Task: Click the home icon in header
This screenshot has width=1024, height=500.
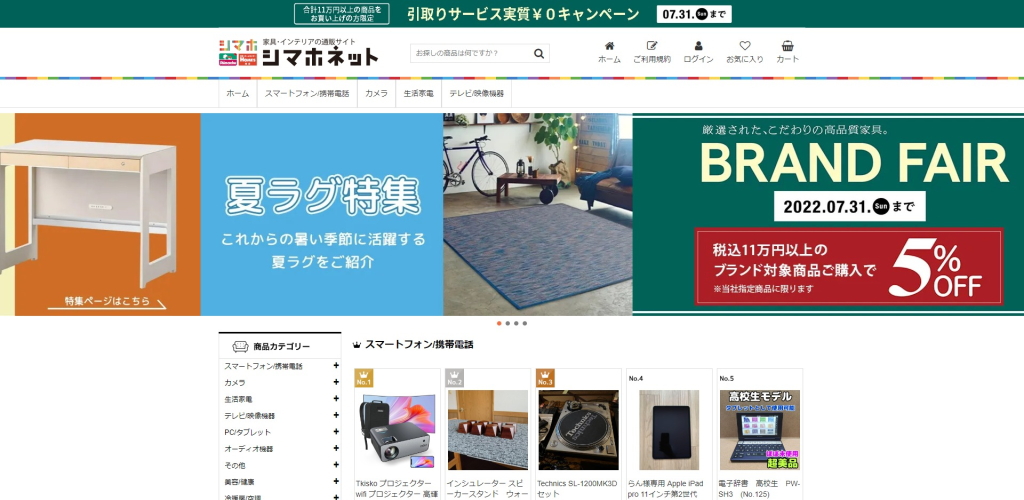Action: (609, 46)
